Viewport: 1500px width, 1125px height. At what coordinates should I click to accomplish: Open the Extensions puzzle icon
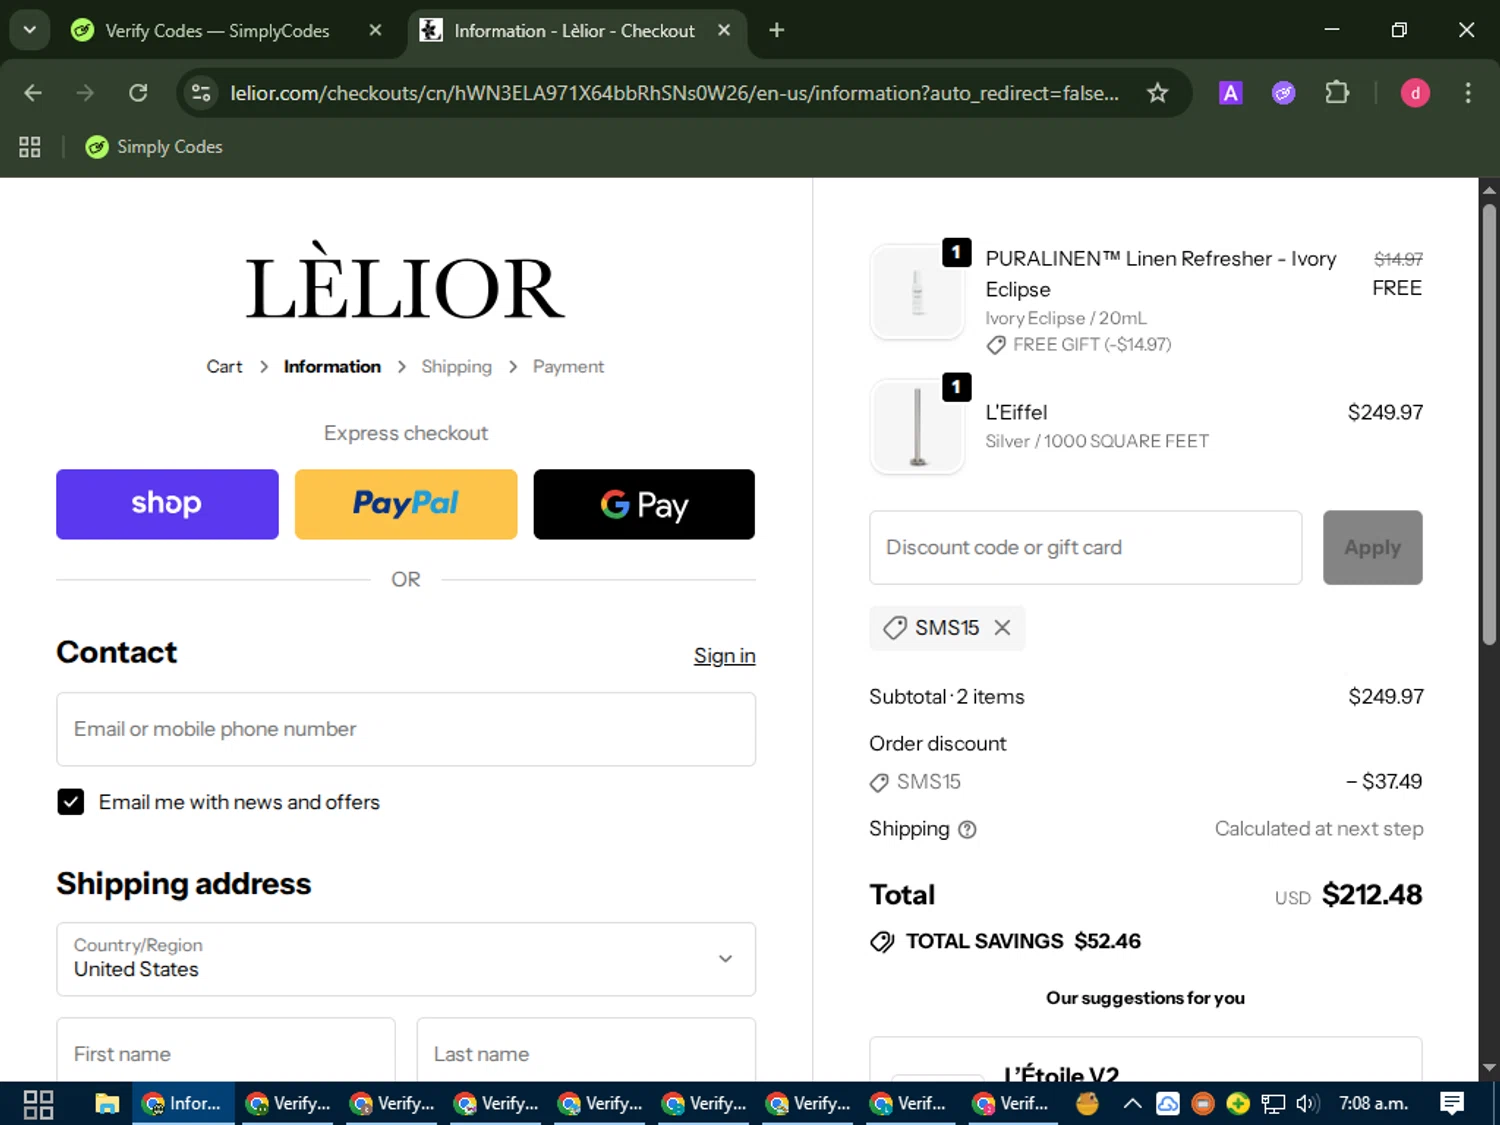pyautogui.click(x=1337, y=93)
